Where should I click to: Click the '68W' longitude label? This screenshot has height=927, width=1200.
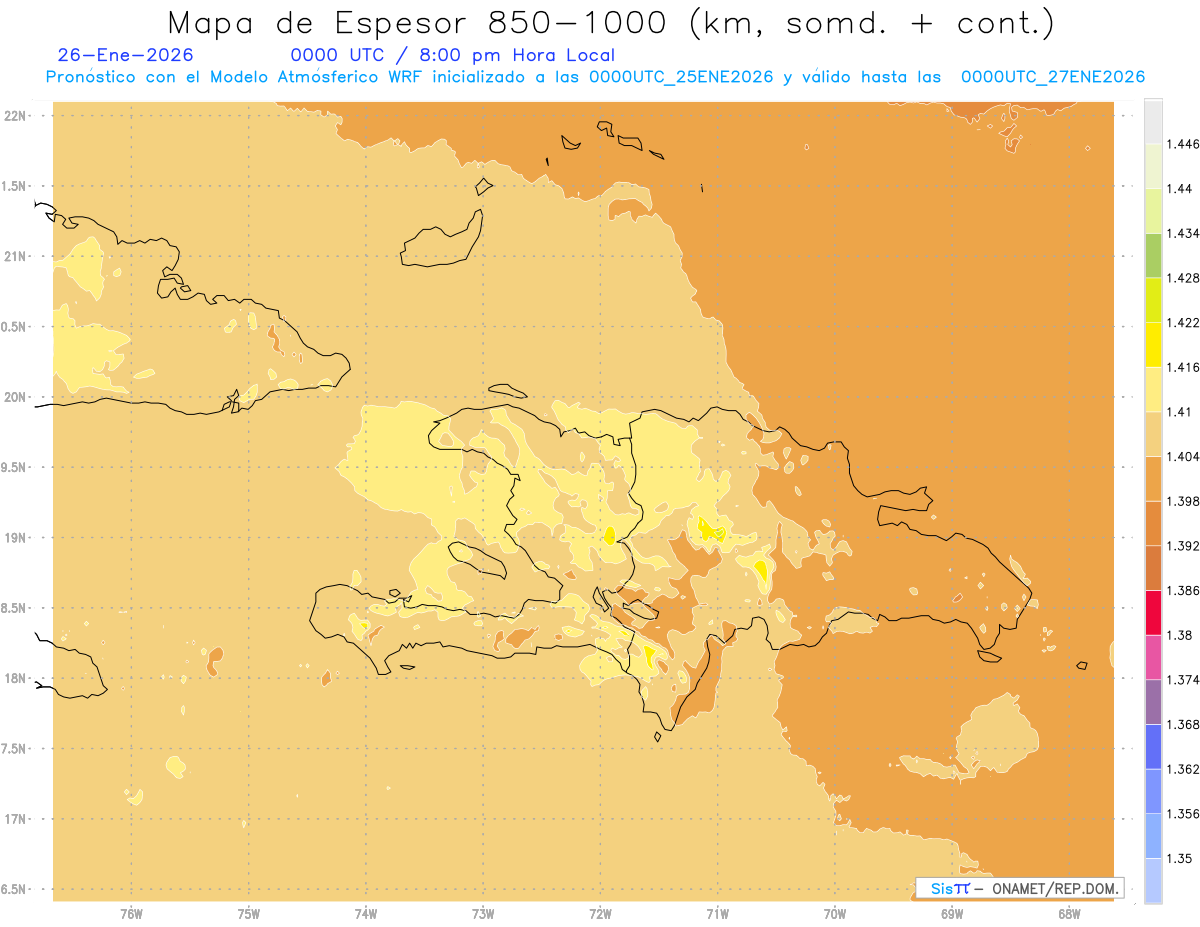pos(1069,913)
